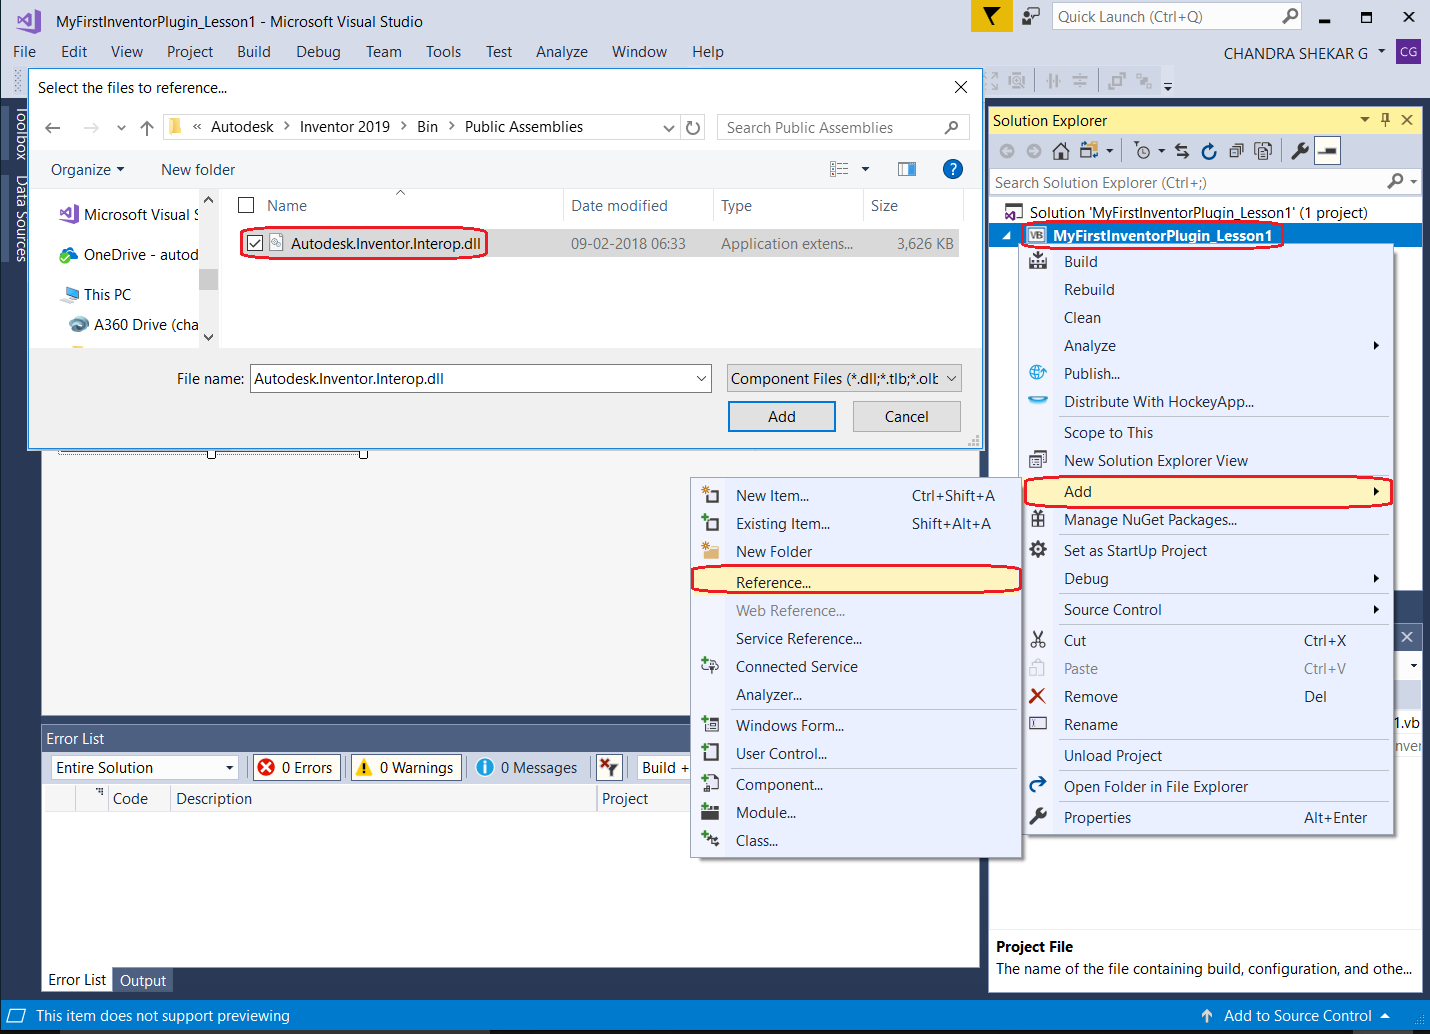Switch to the Output tab
This screenshot has width=1430, height=1034.
click(143, 980)
